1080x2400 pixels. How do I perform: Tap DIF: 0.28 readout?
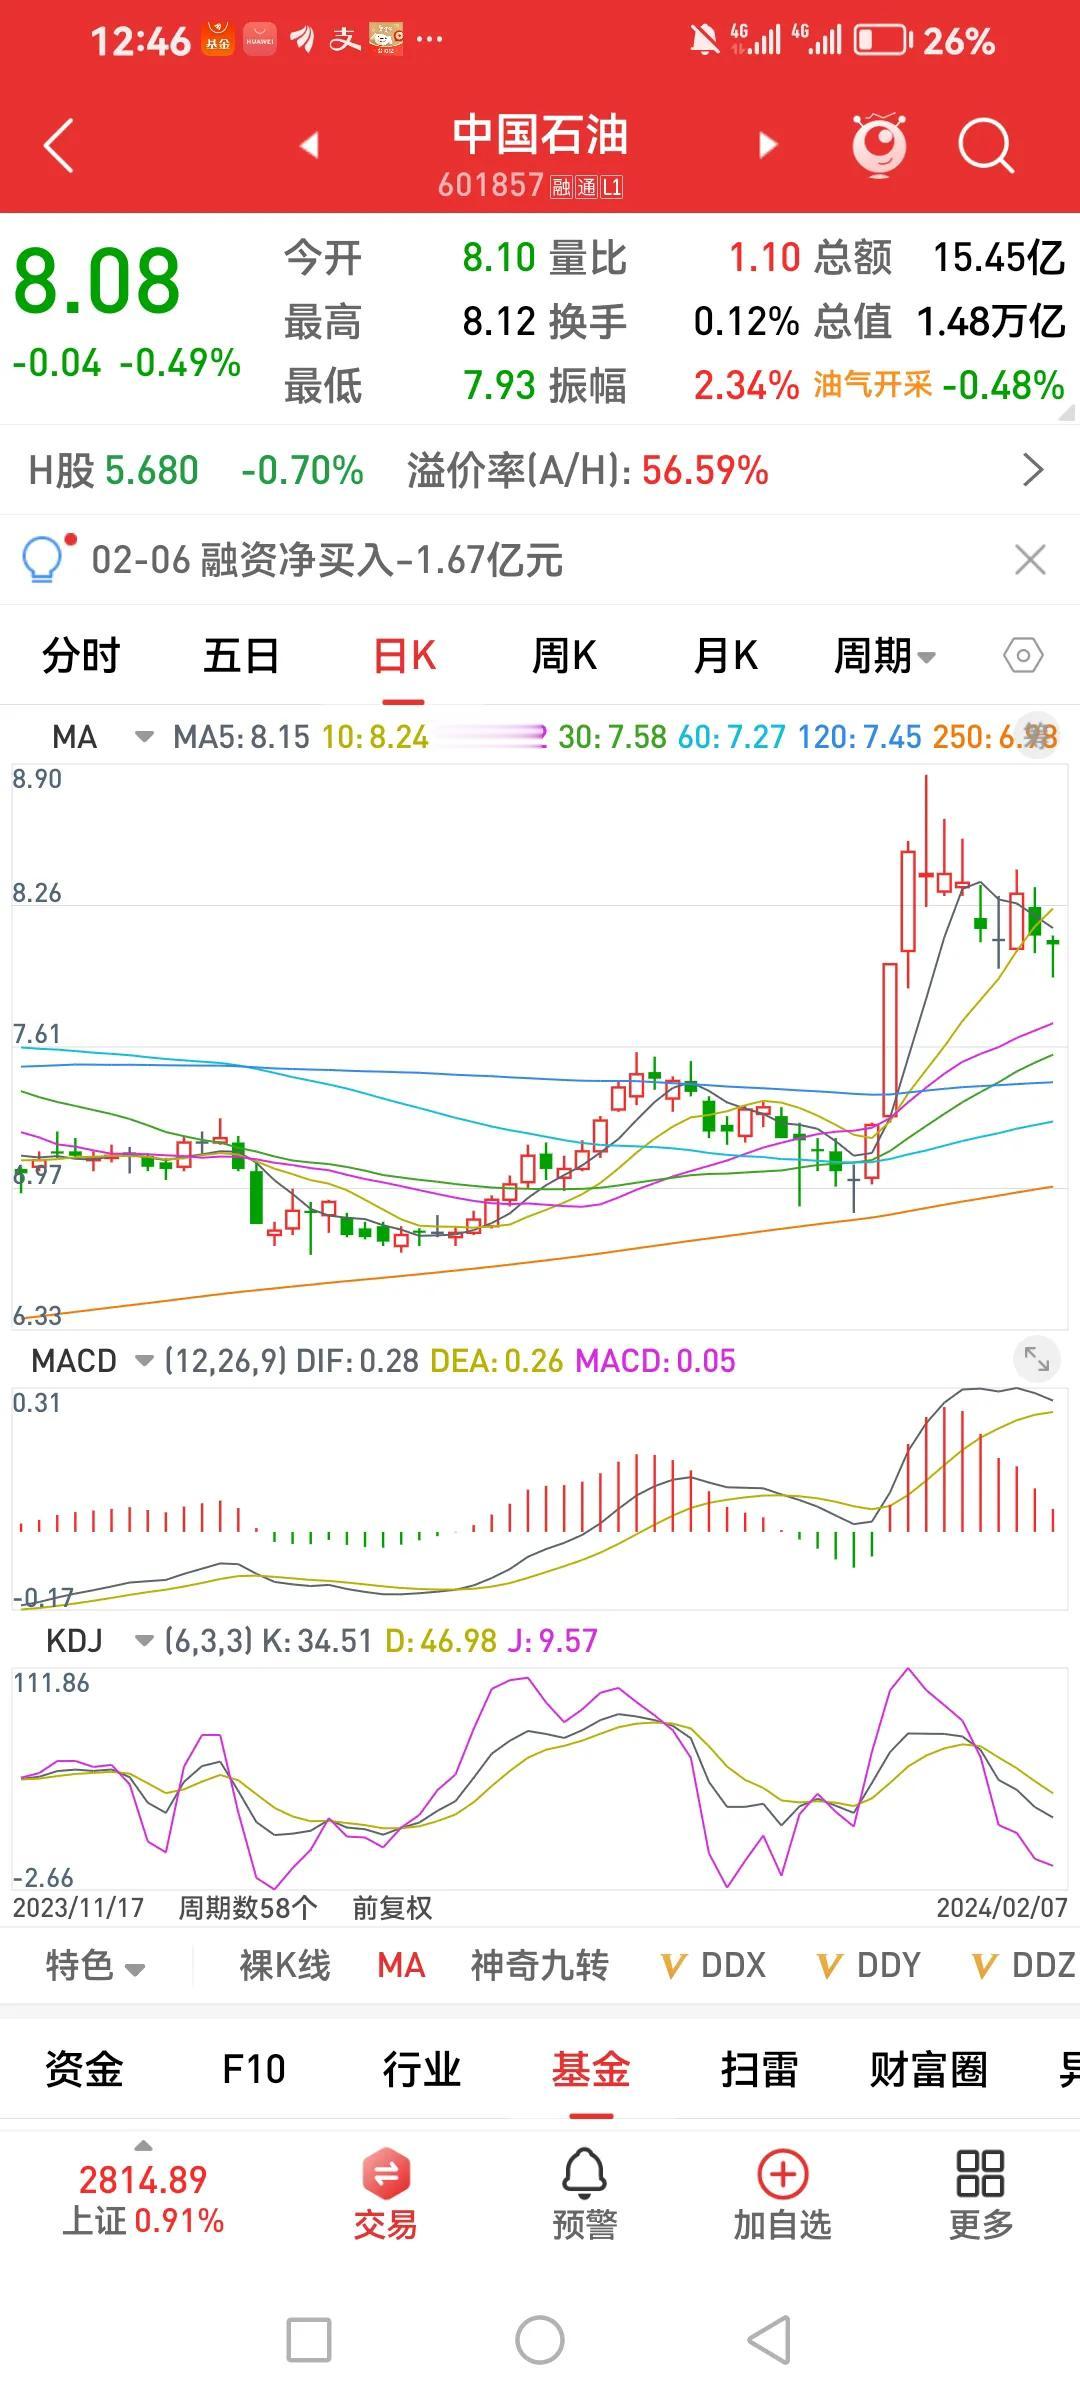click(x=358, y=1360)
